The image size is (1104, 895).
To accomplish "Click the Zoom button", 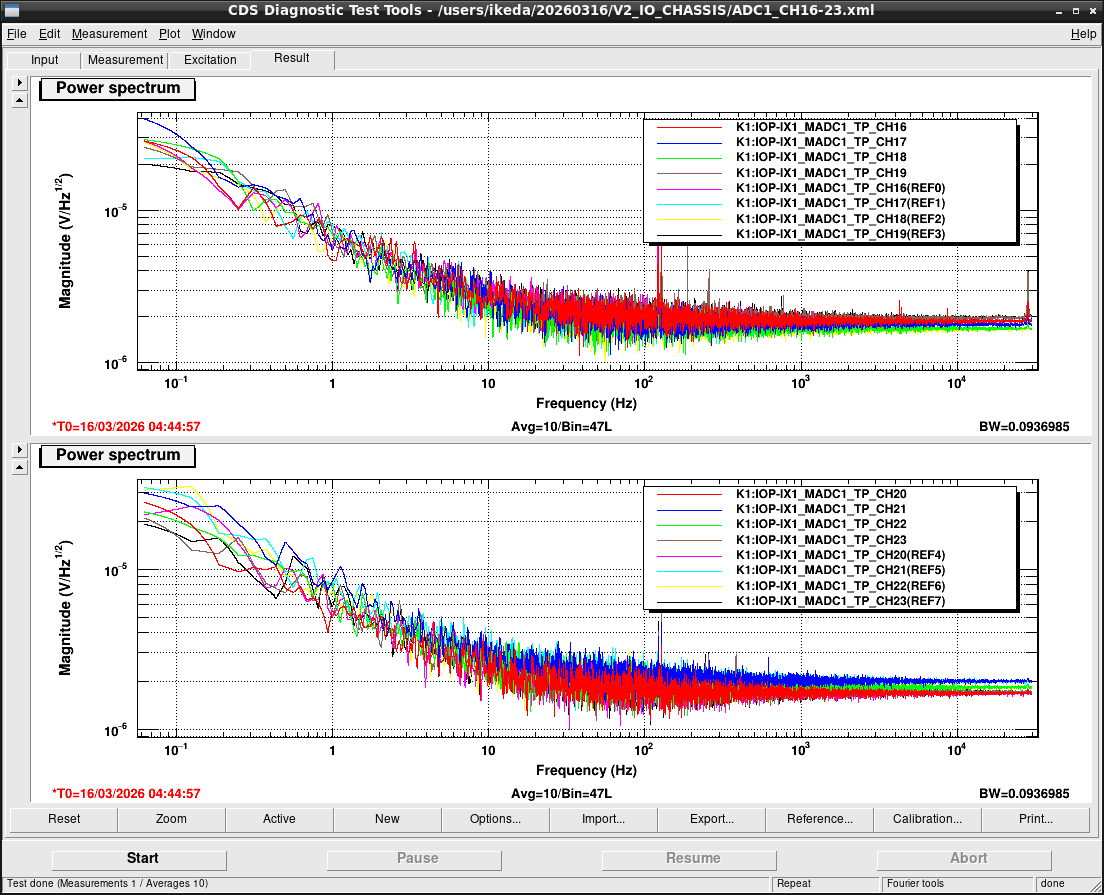I will coord(171,819).
